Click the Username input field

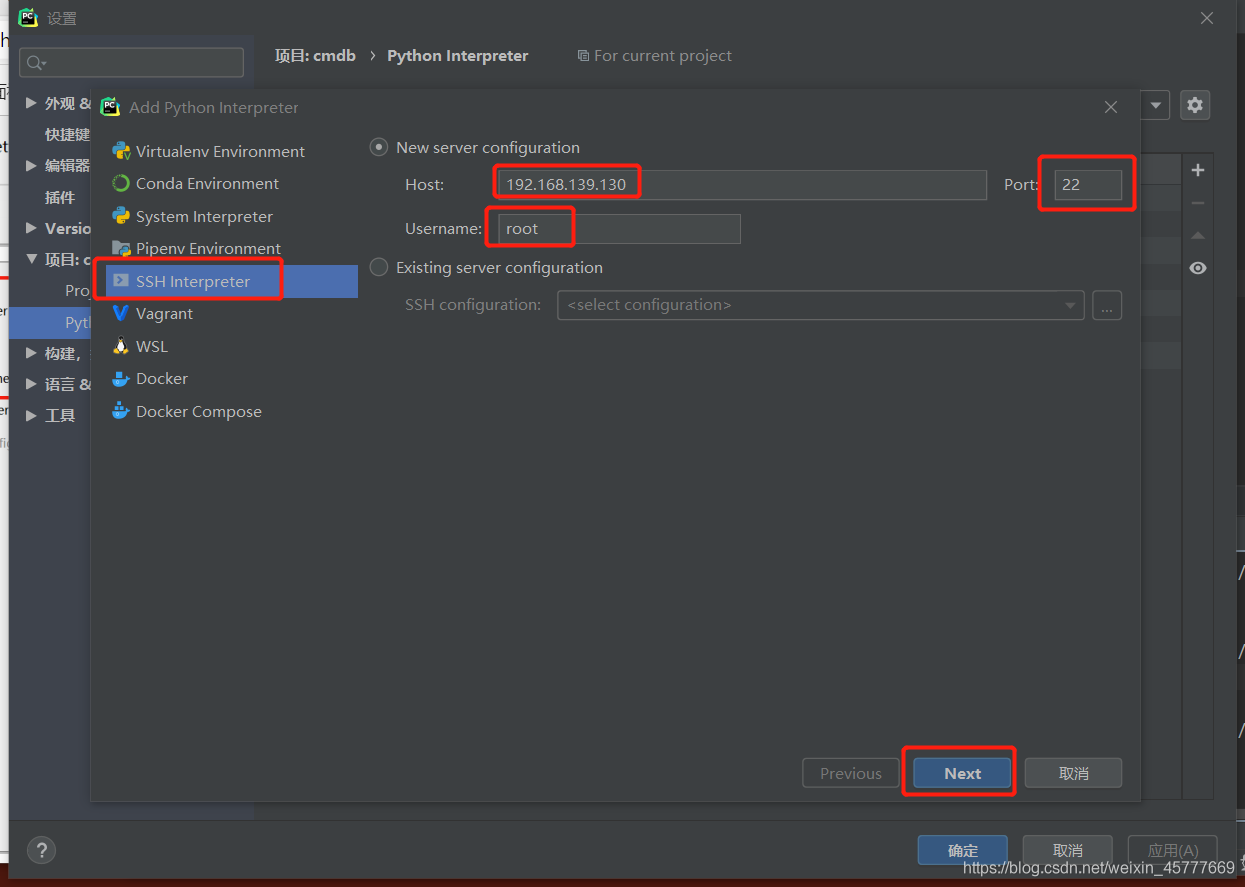coord(618,229)
